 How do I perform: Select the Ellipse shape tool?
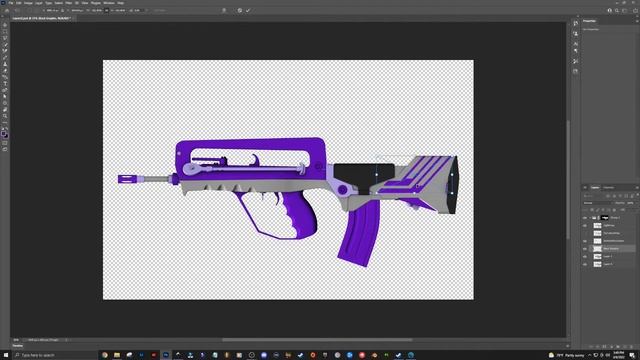pos(5,103)
